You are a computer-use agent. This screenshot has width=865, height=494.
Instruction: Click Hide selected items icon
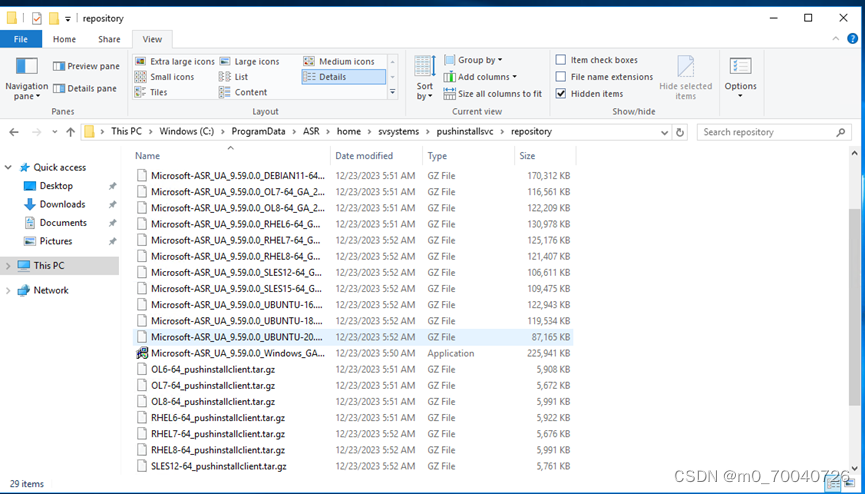(686, 78)
